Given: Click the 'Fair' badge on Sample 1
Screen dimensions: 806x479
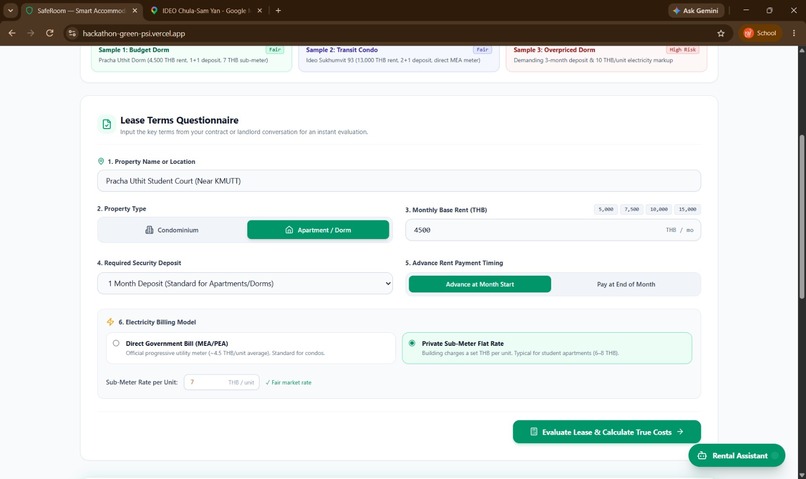Looking at the screenshot, I should [x=275, y=50].
